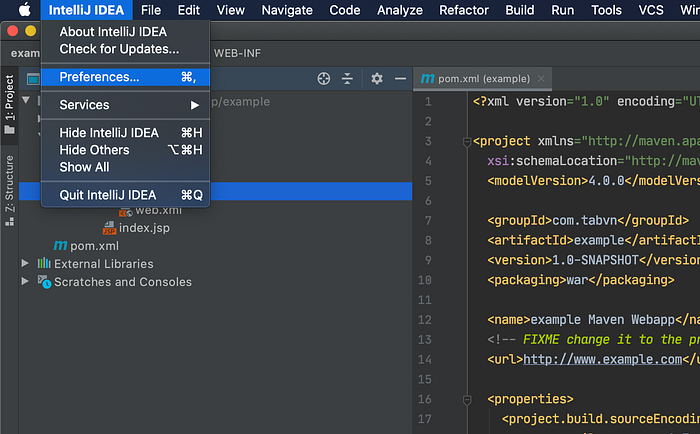Viewport: 700px width, 434px height.
Task: Open Project panel gear settings
Action: 377,78
